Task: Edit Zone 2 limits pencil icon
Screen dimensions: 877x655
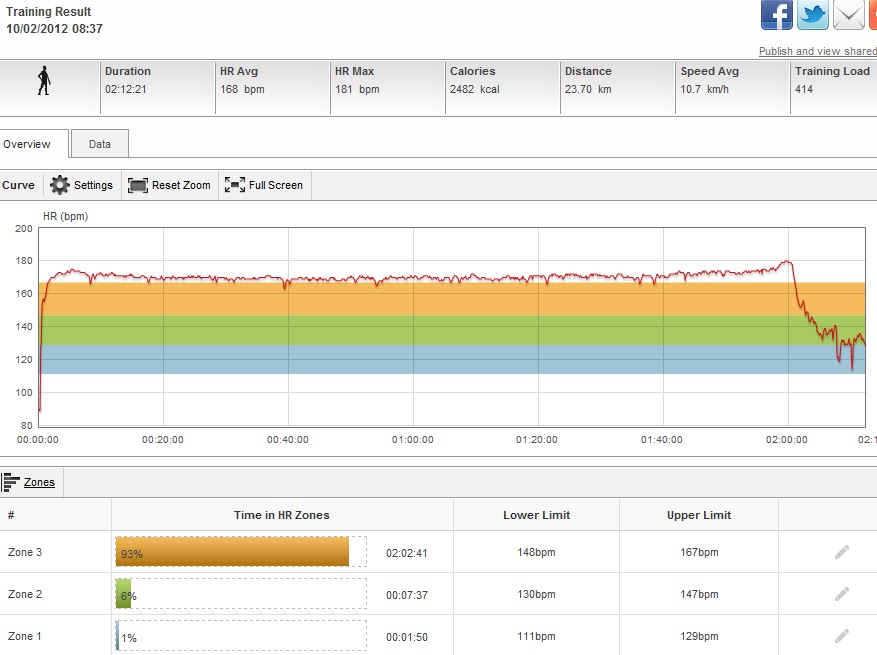Action: coord(842,594)
